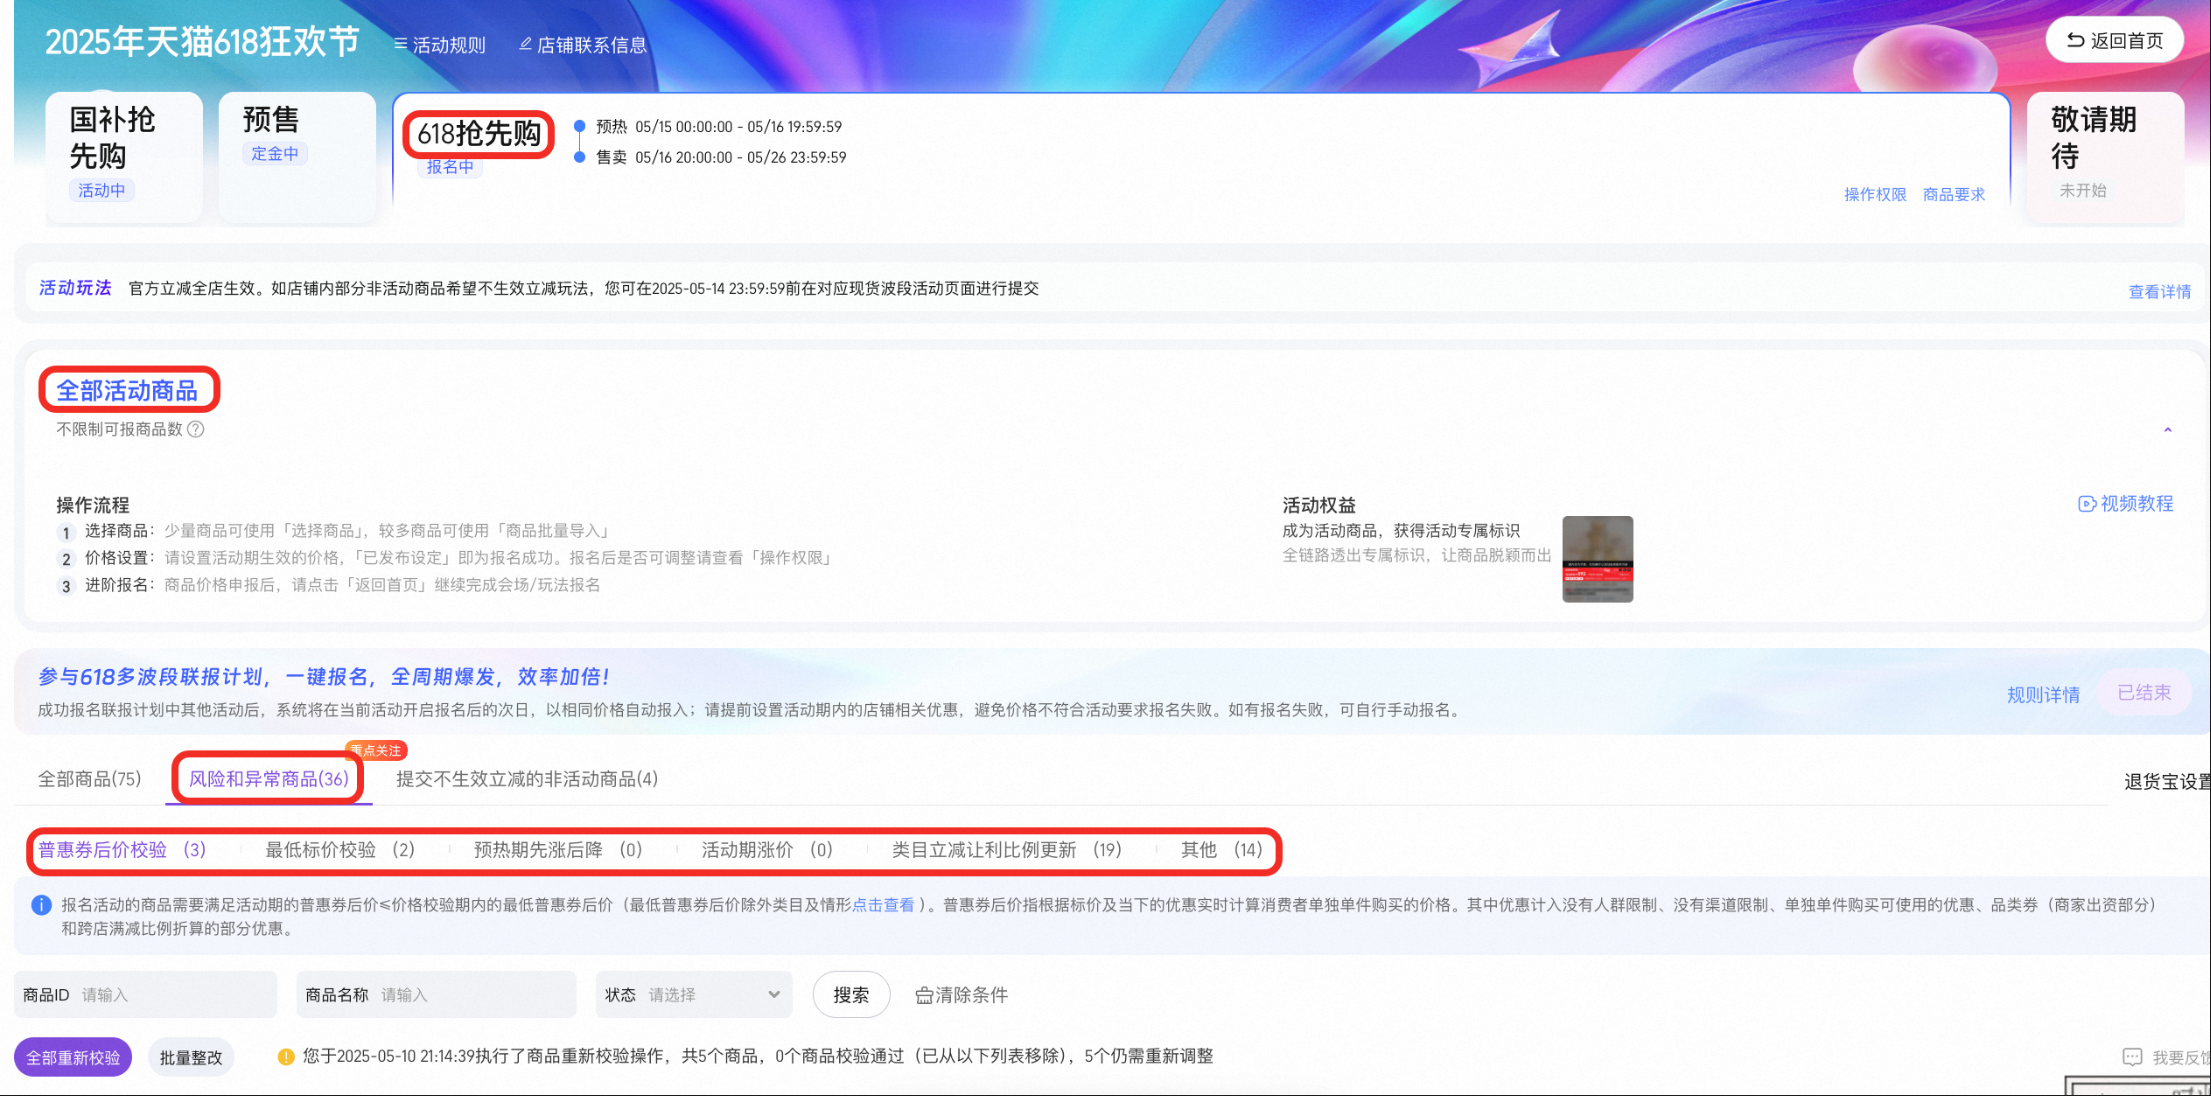Click 批量整改 button

pos(191,1057)
